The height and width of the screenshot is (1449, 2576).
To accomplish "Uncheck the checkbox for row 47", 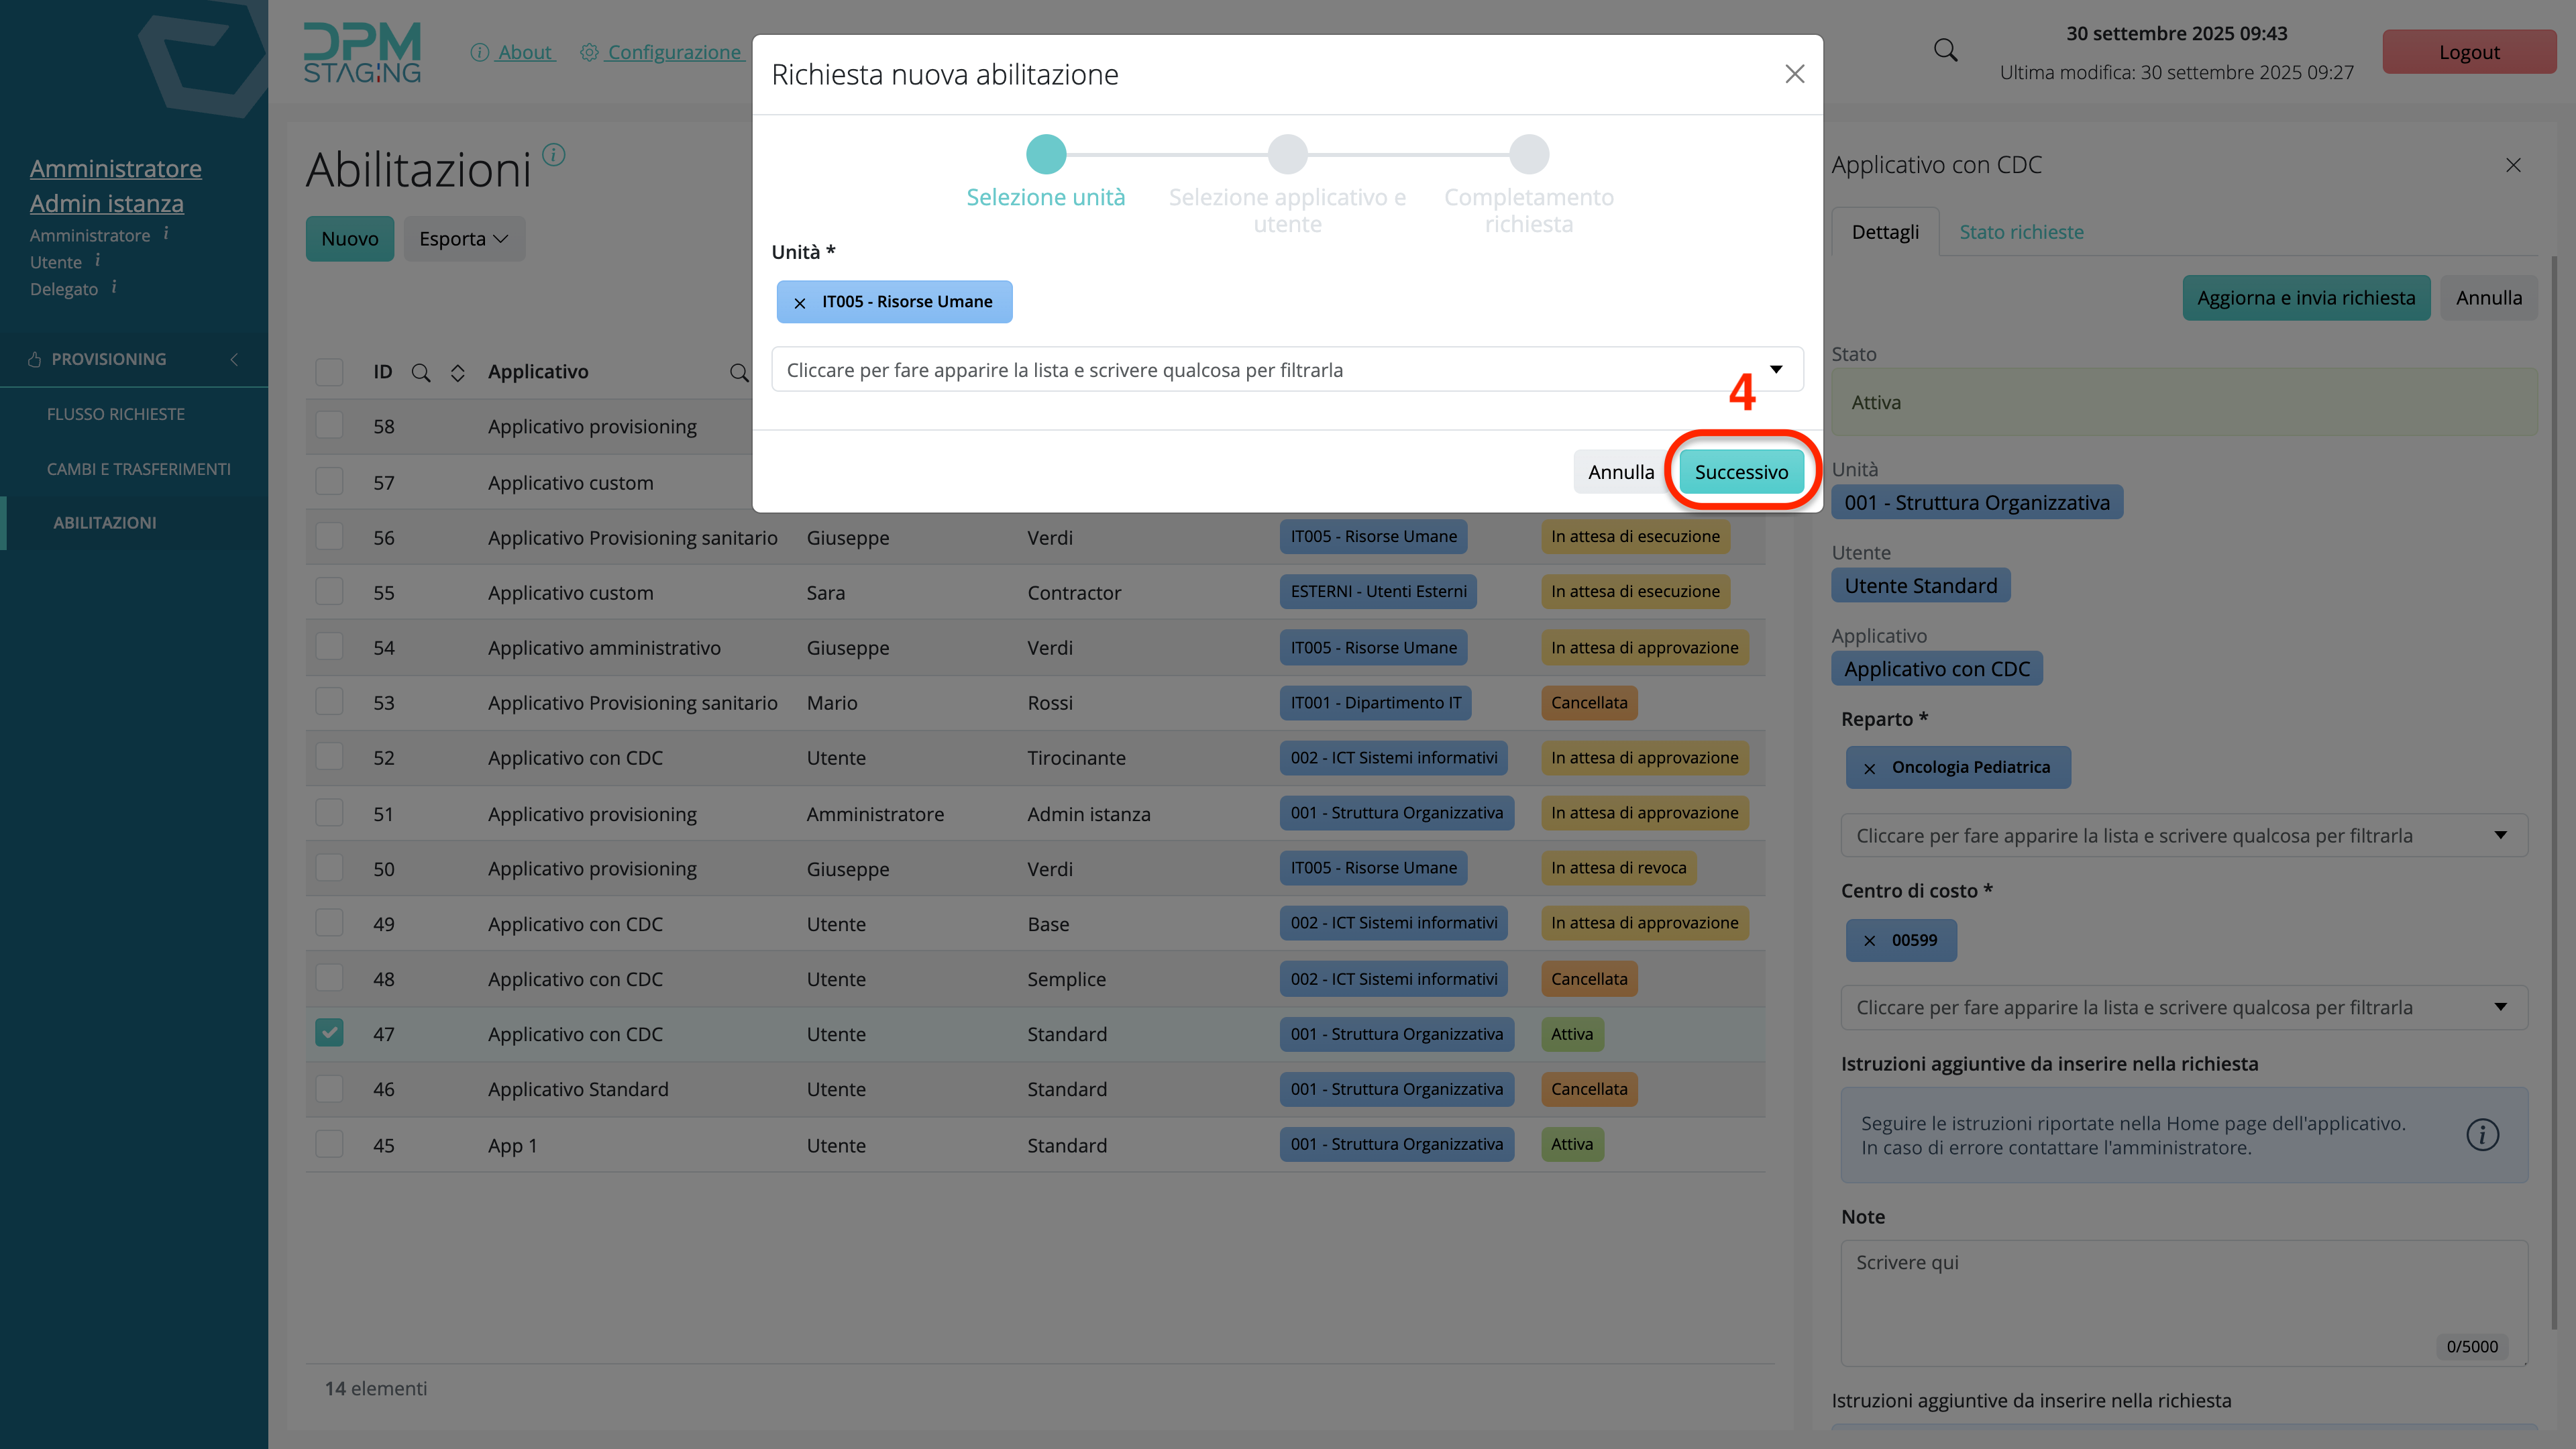I will [329, 1033].
